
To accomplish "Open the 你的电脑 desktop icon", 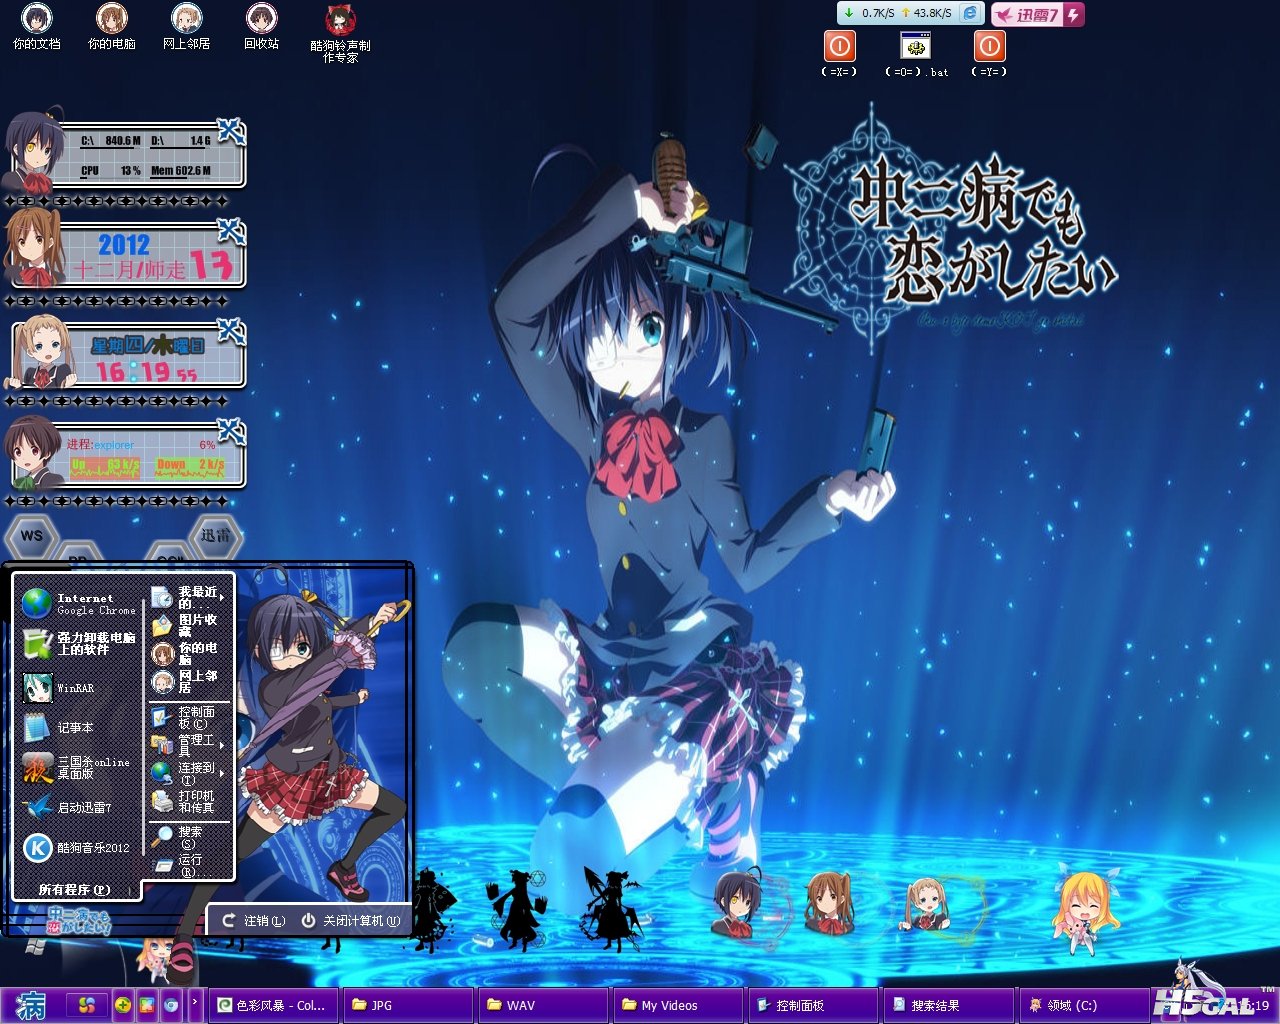I will 112,26.
